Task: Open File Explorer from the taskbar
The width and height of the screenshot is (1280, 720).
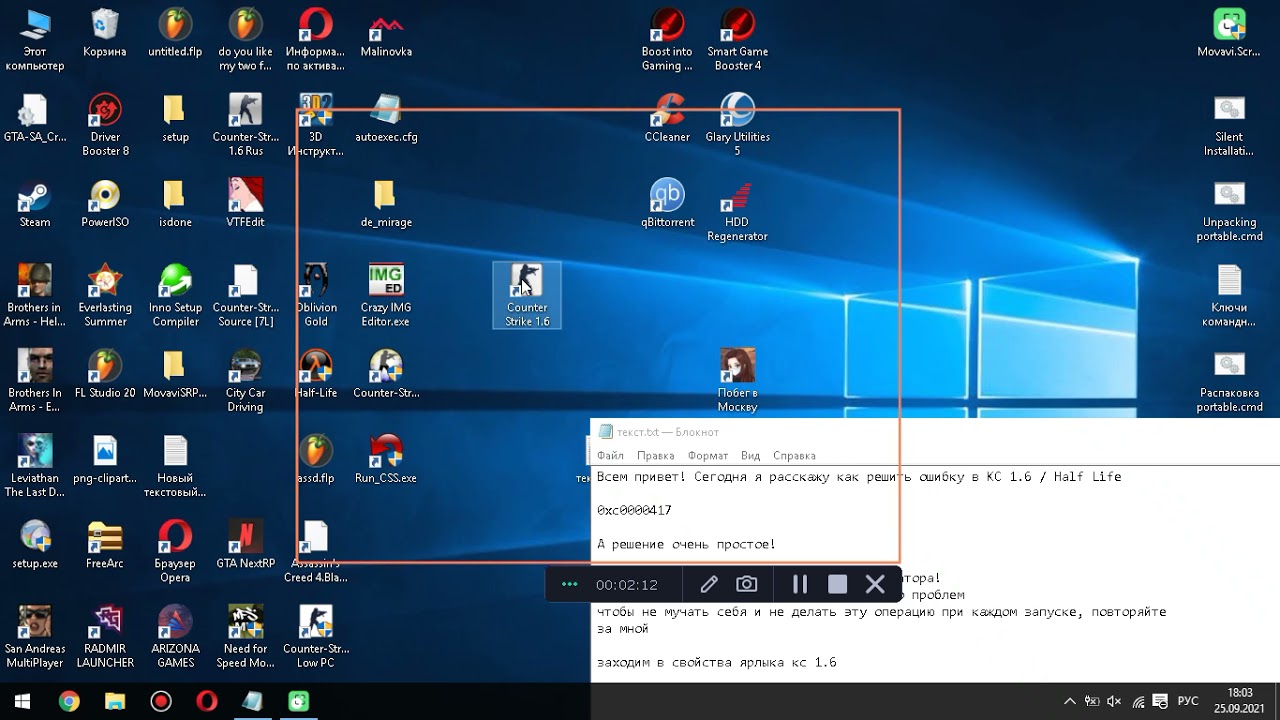Action: [115, 701]
